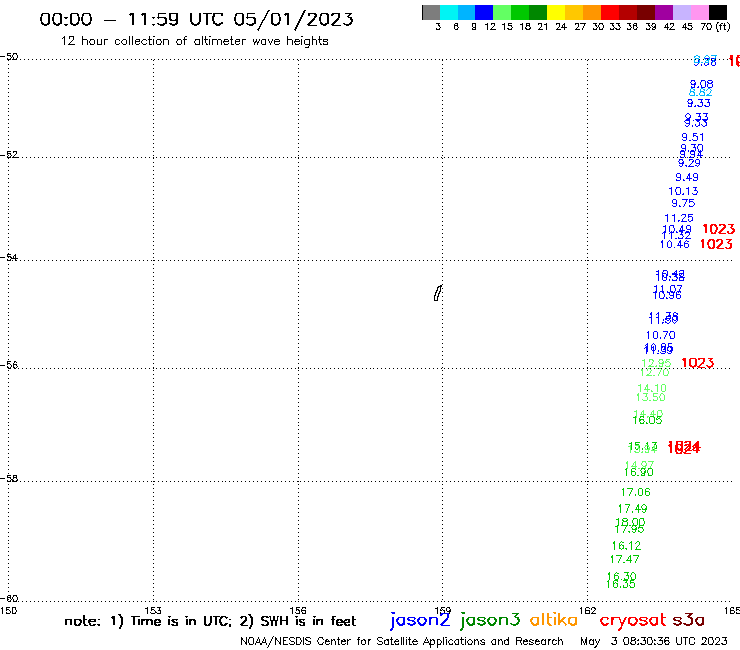Click the longitude axis label 156
Viewport: 740px width, 650px height.
pos(298,610)
